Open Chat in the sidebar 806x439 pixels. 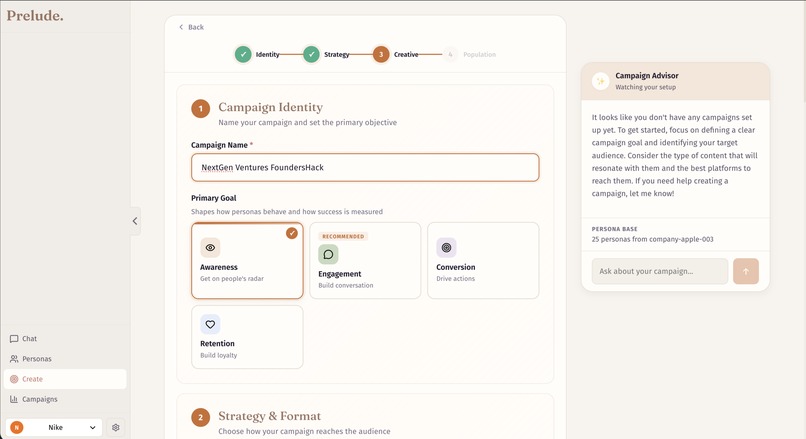tap(65, 339)
